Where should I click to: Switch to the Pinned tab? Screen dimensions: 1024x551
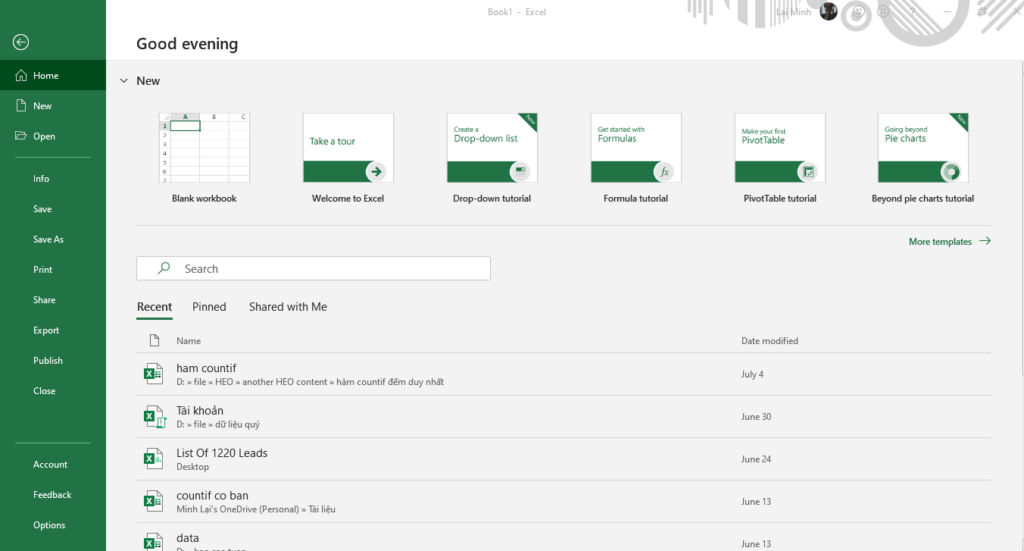tap(209, 307)
